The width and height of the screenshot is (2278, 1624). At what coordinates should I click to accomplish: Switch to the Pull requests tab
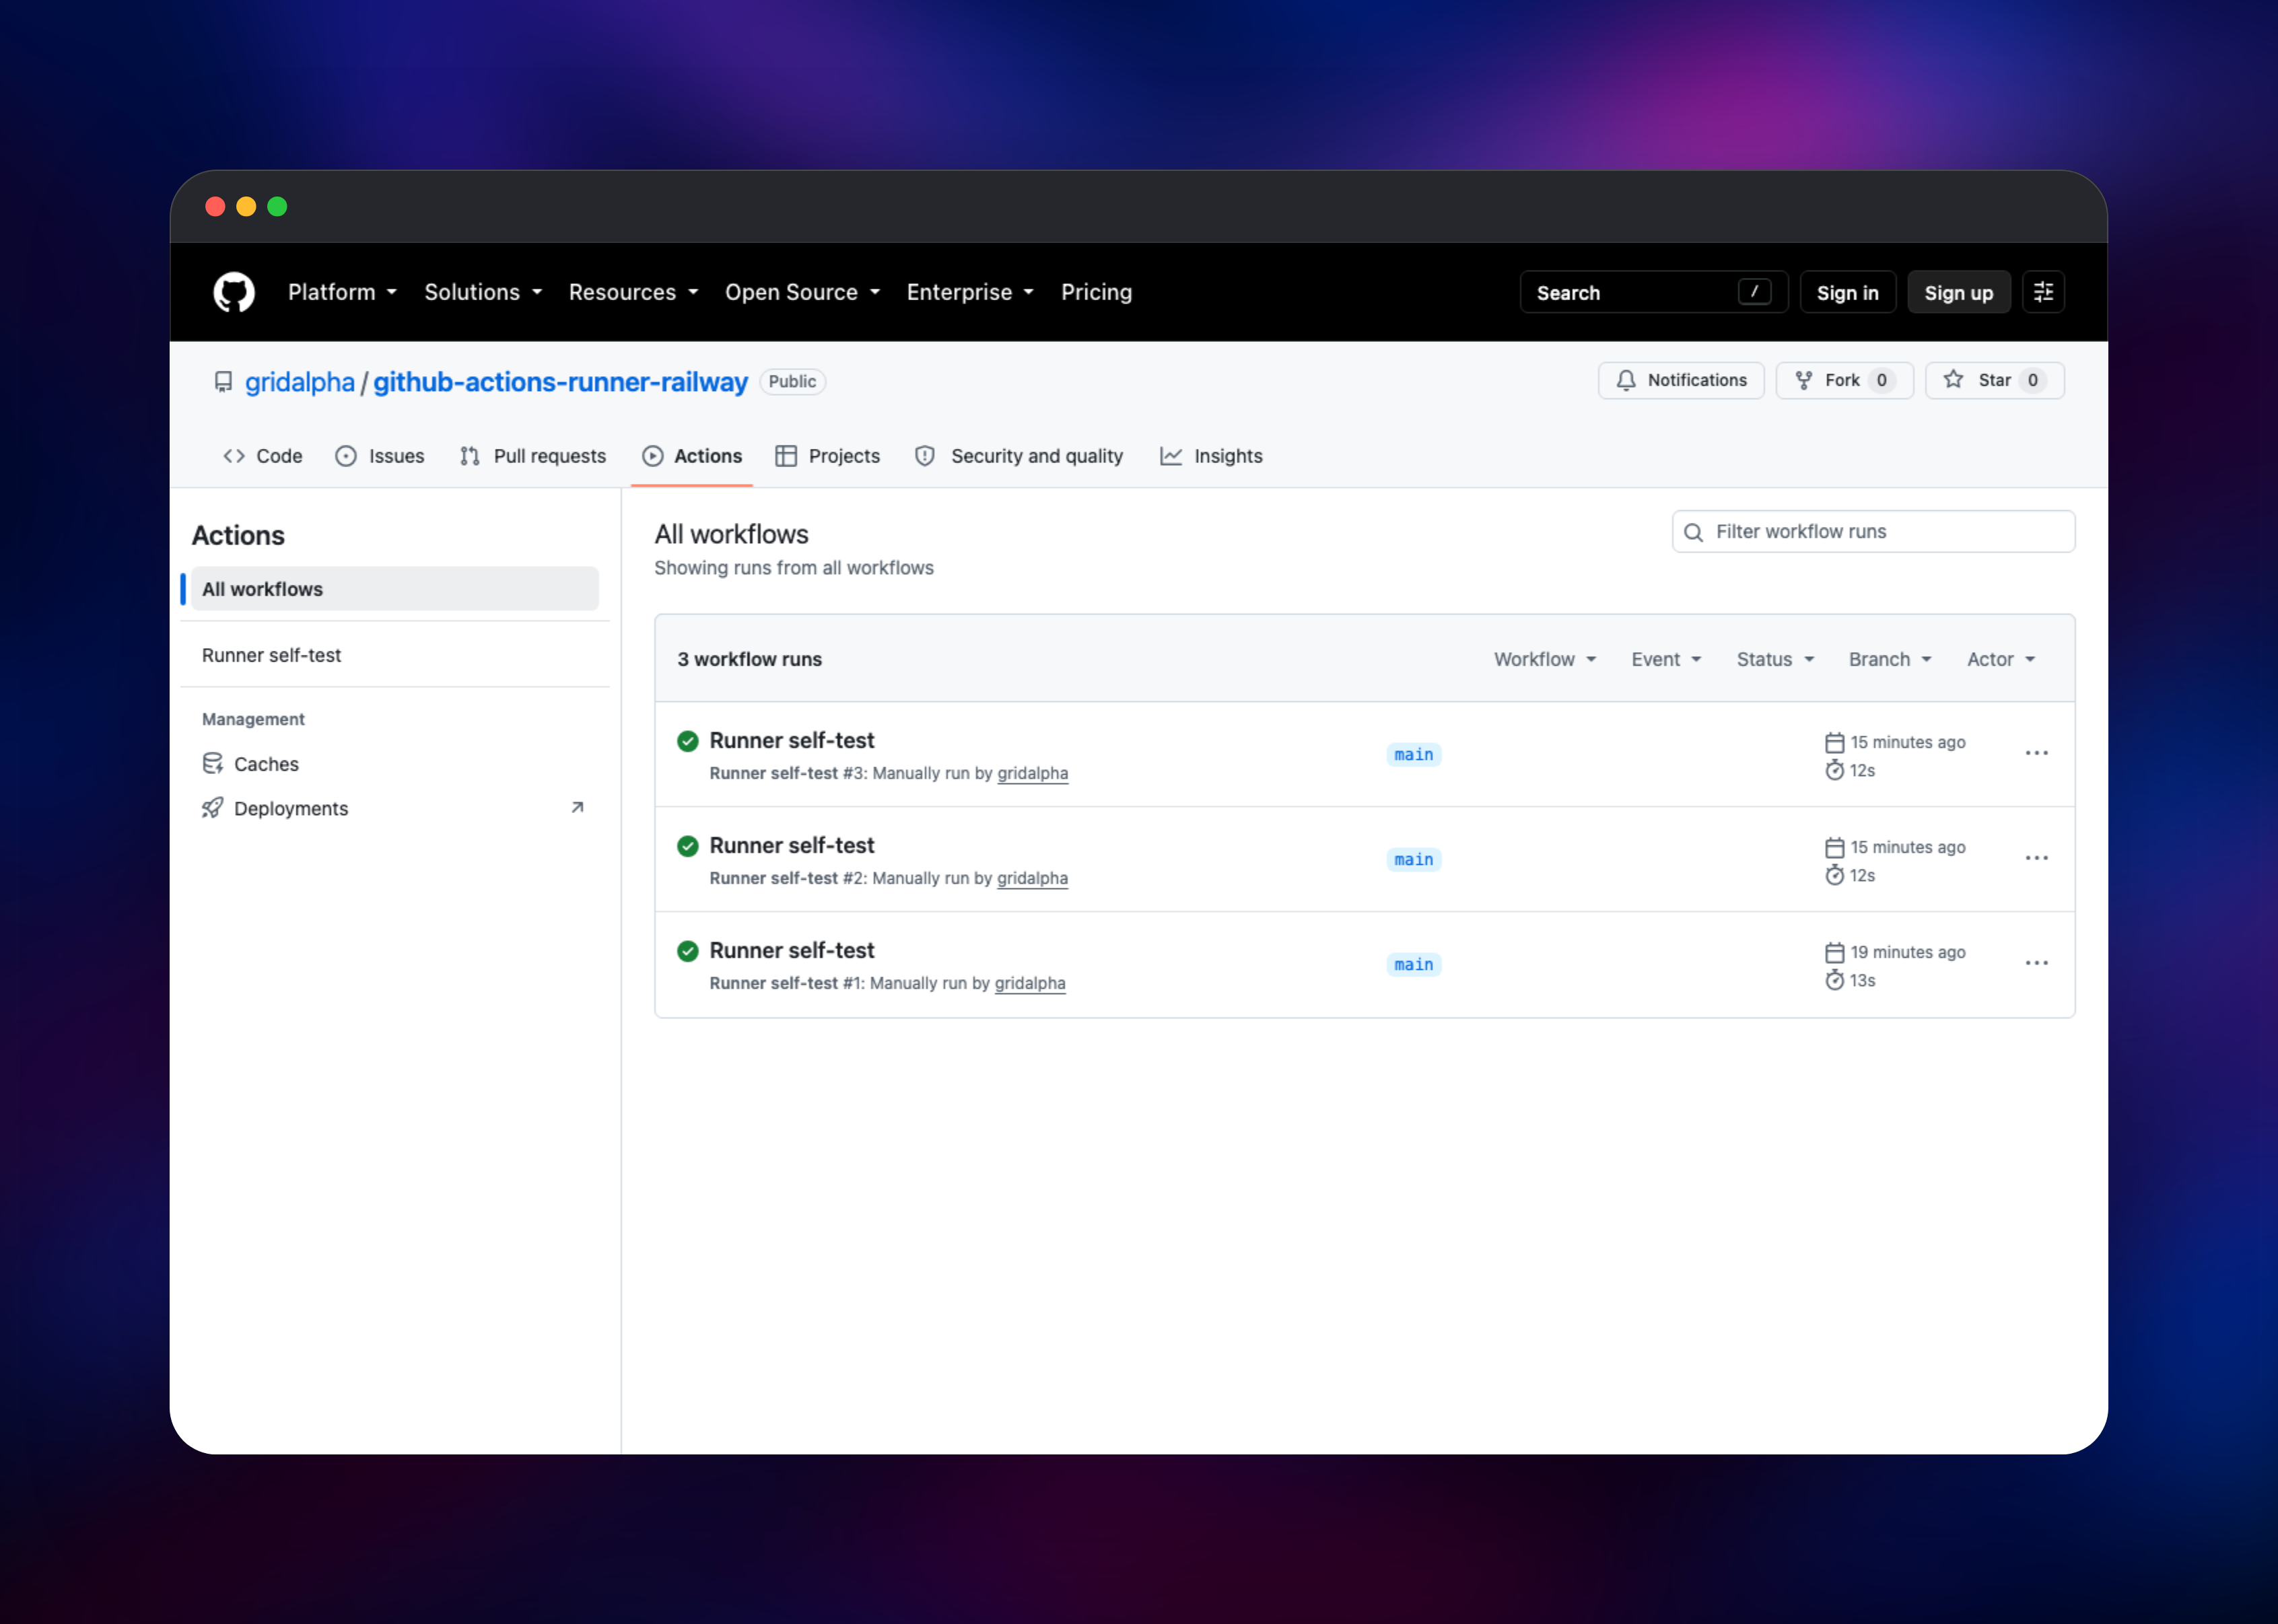pyautogui.click(x=533, y=456)
